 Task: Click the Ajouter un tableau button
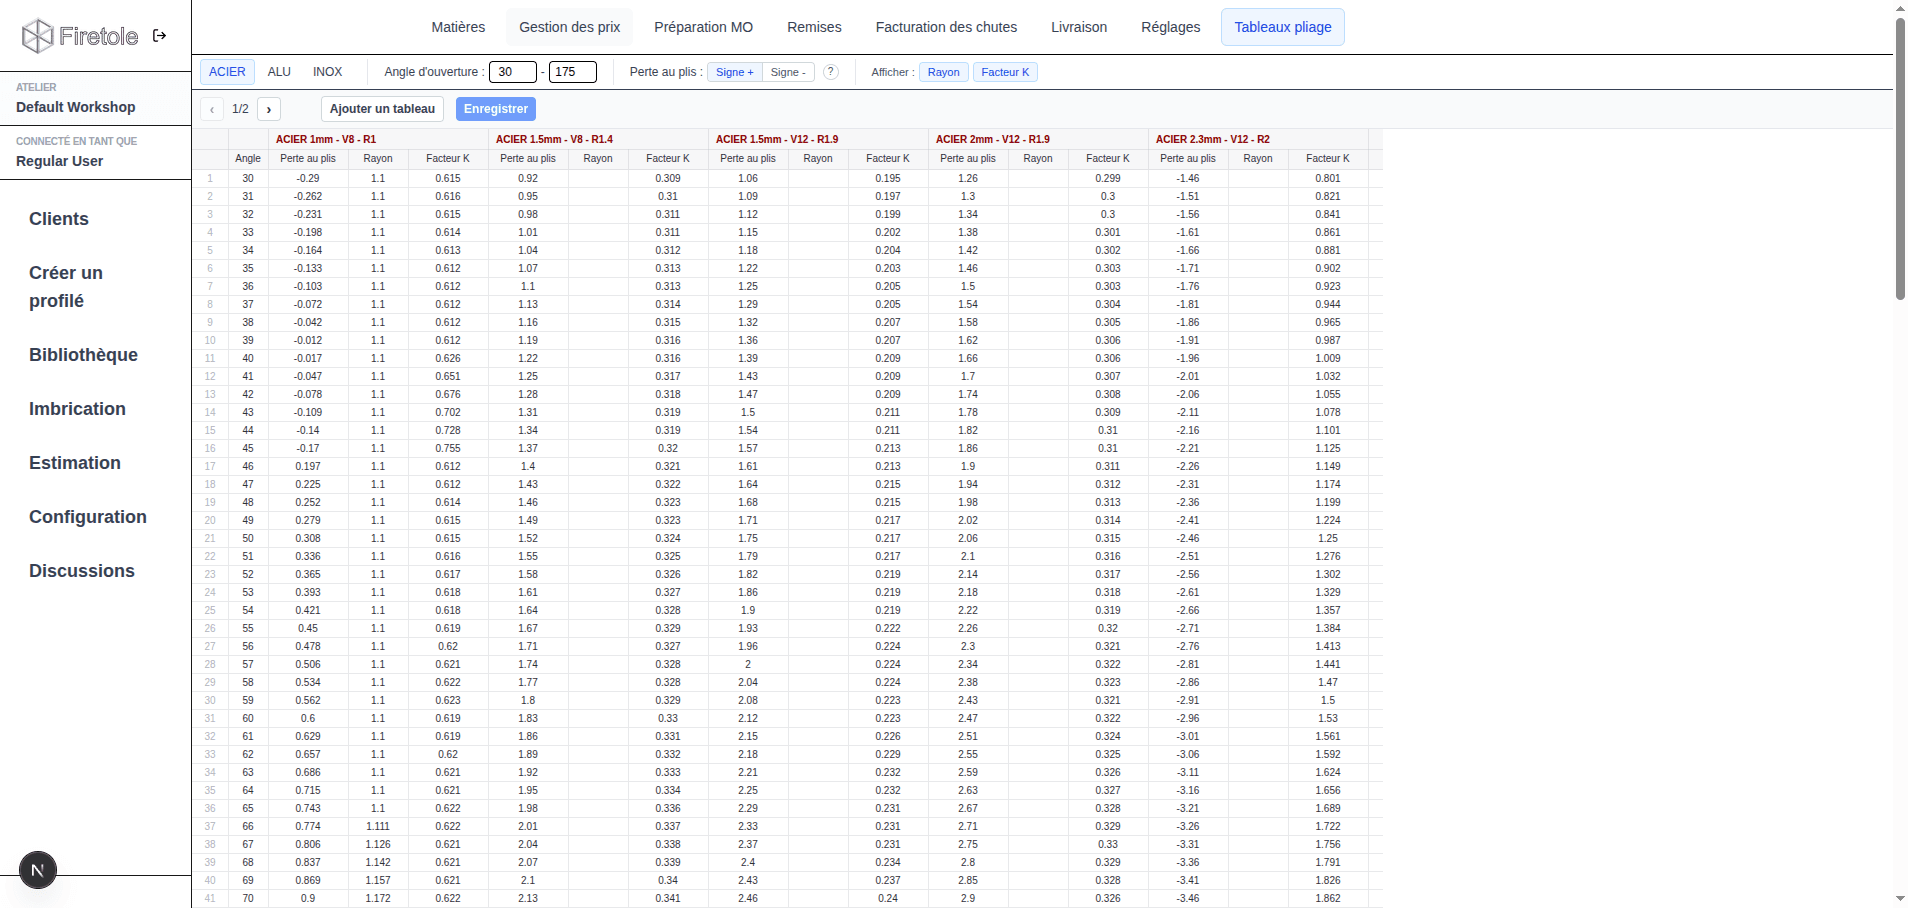(x=382, y=109)
